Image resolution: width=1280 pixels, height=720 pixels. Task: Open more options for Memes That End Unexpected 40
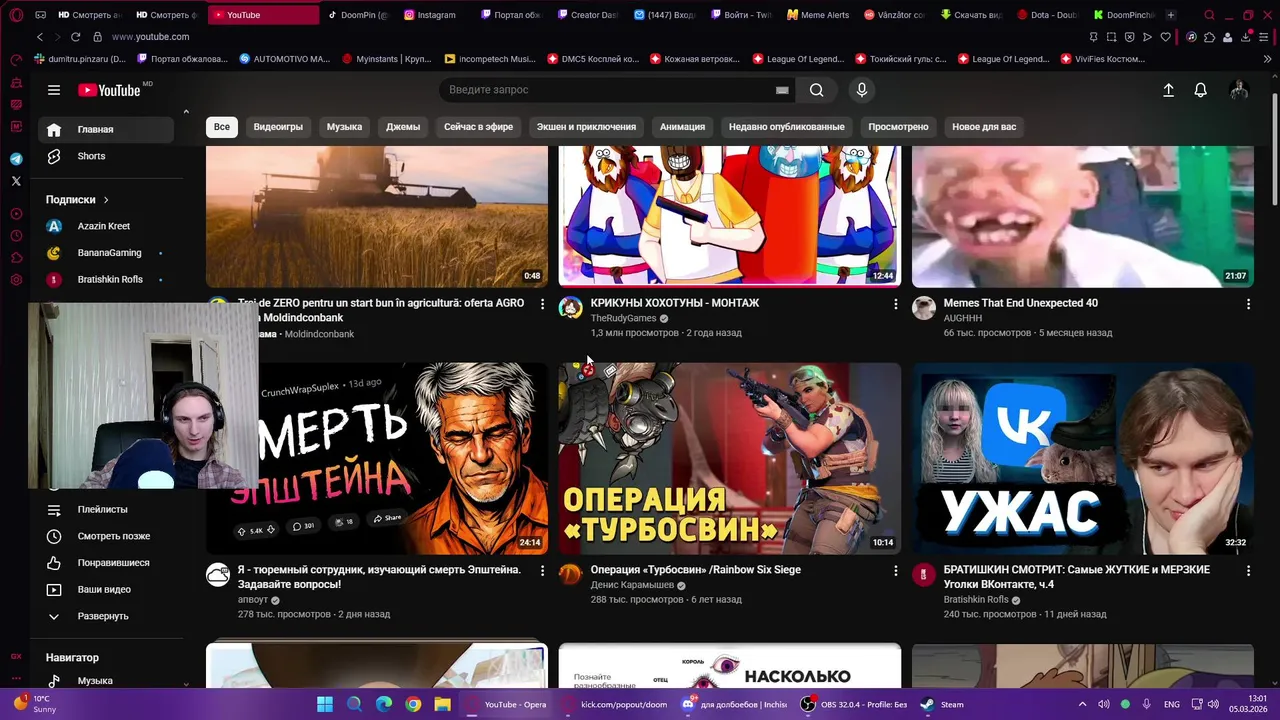click(x=1248, y=303)
